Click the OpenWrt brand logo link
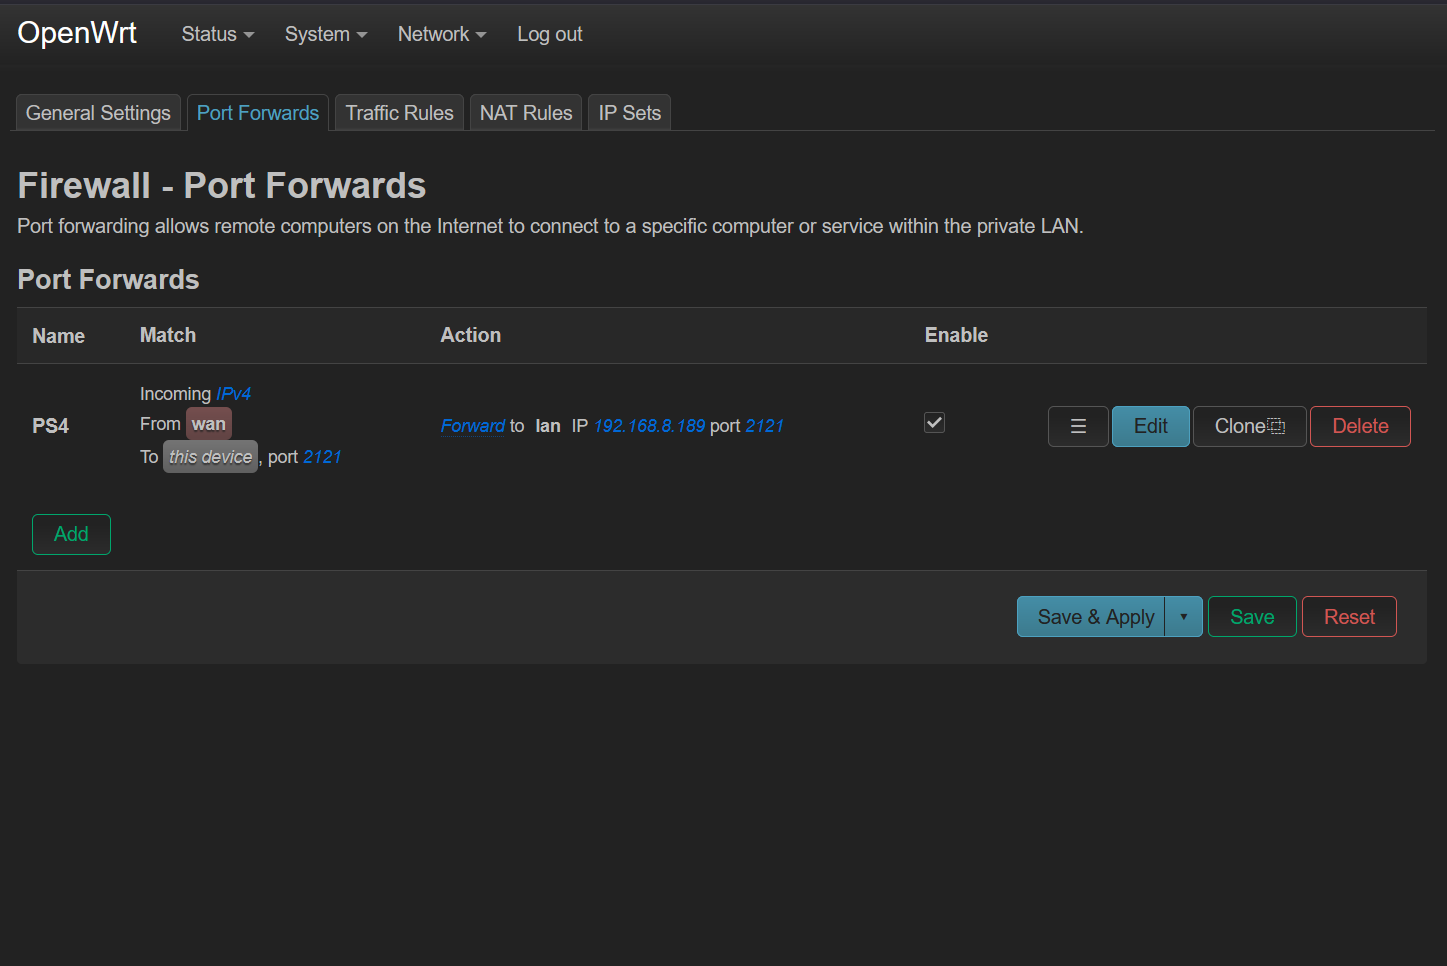The height and width of the screenshot is (966, 1447). [77, 33]
